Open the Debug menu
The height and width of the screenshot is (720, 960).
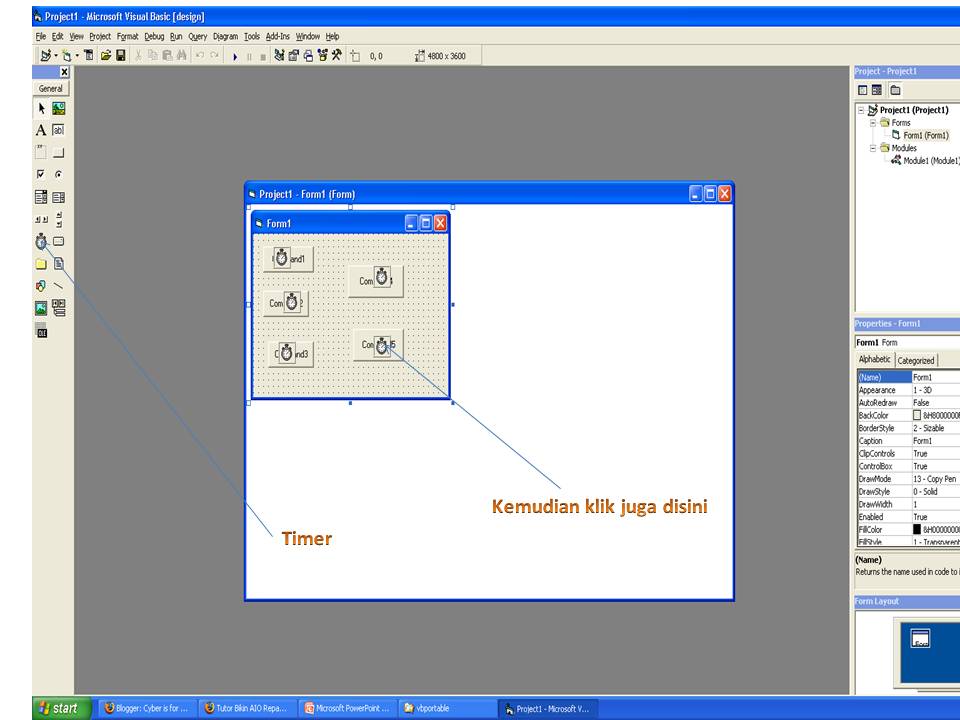[154, 36]
